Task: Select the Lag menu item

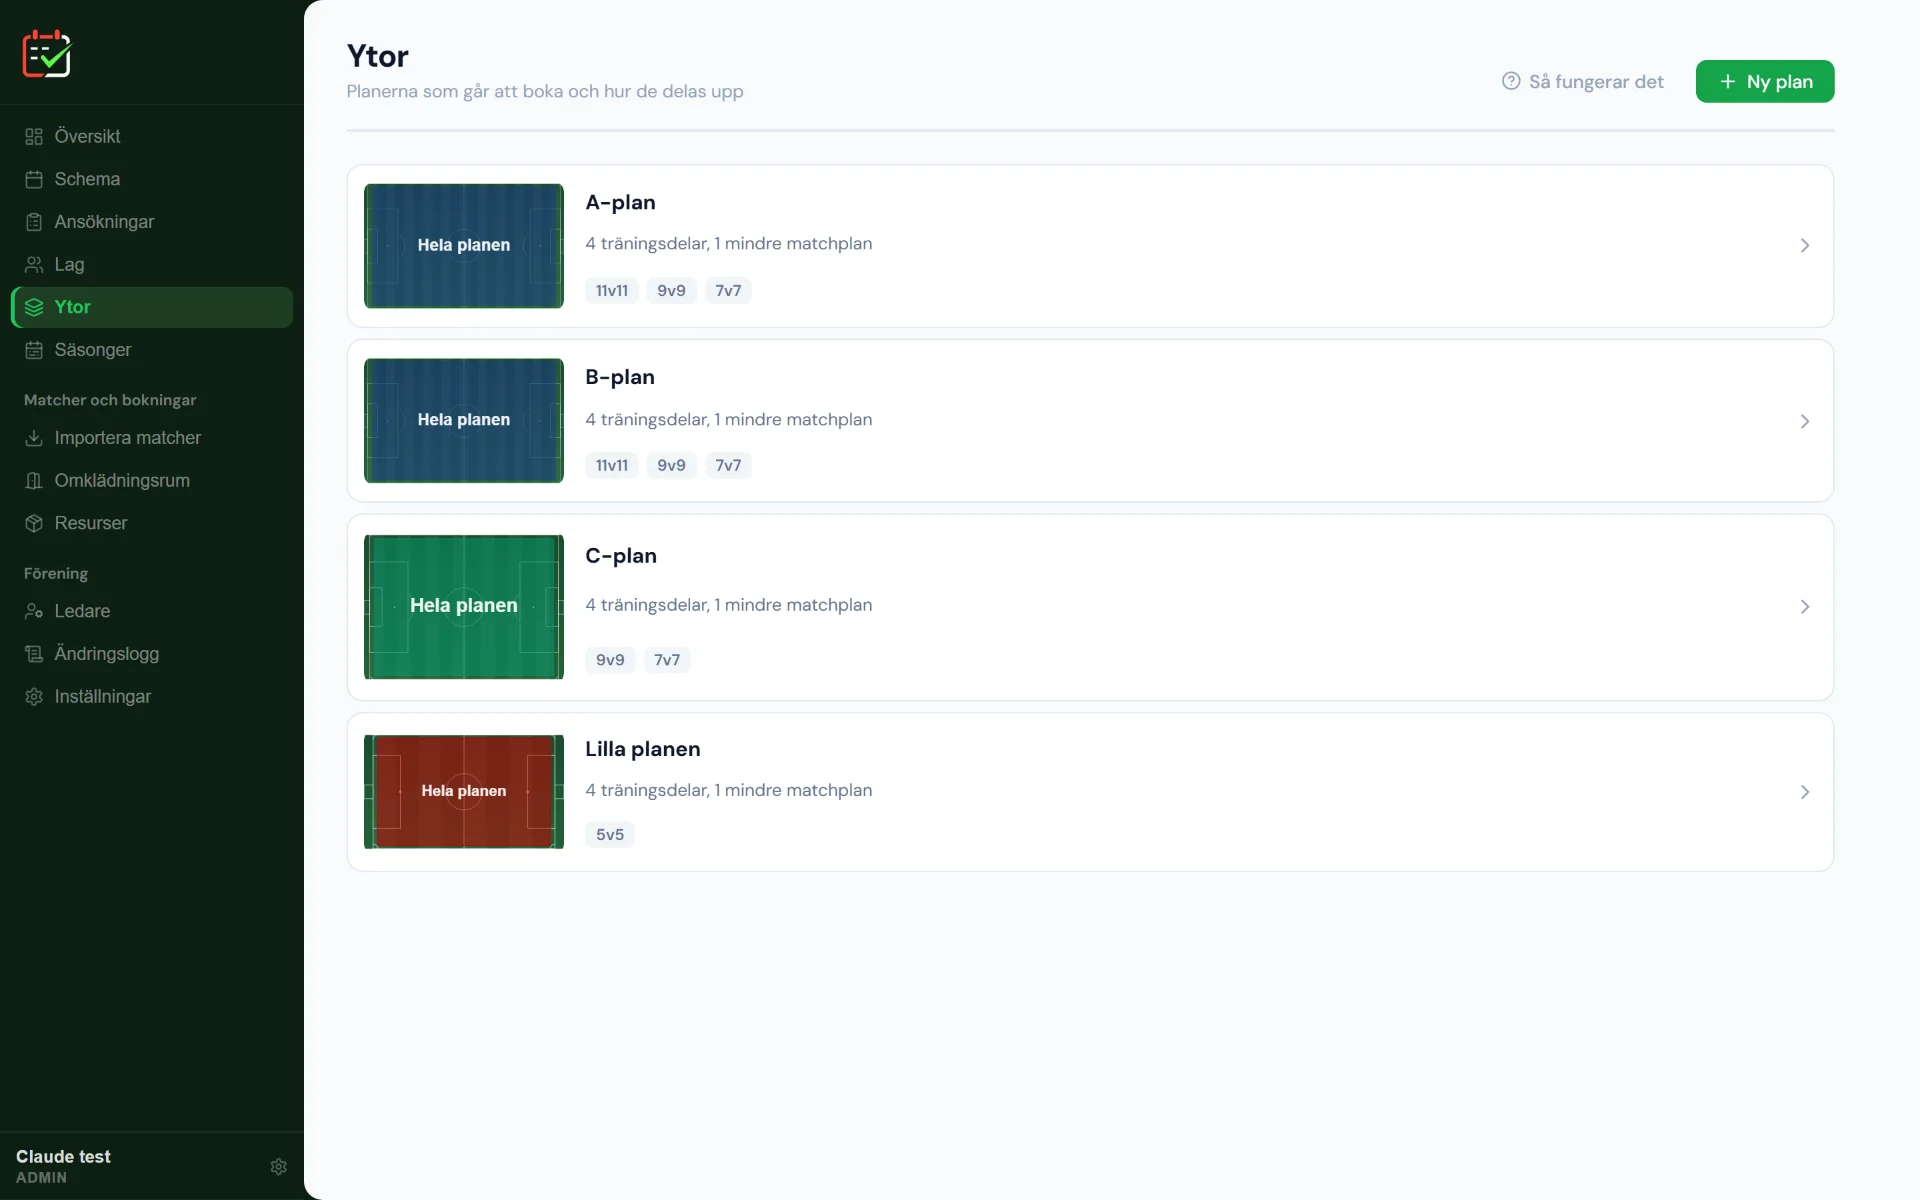Action: click(152, 265)
